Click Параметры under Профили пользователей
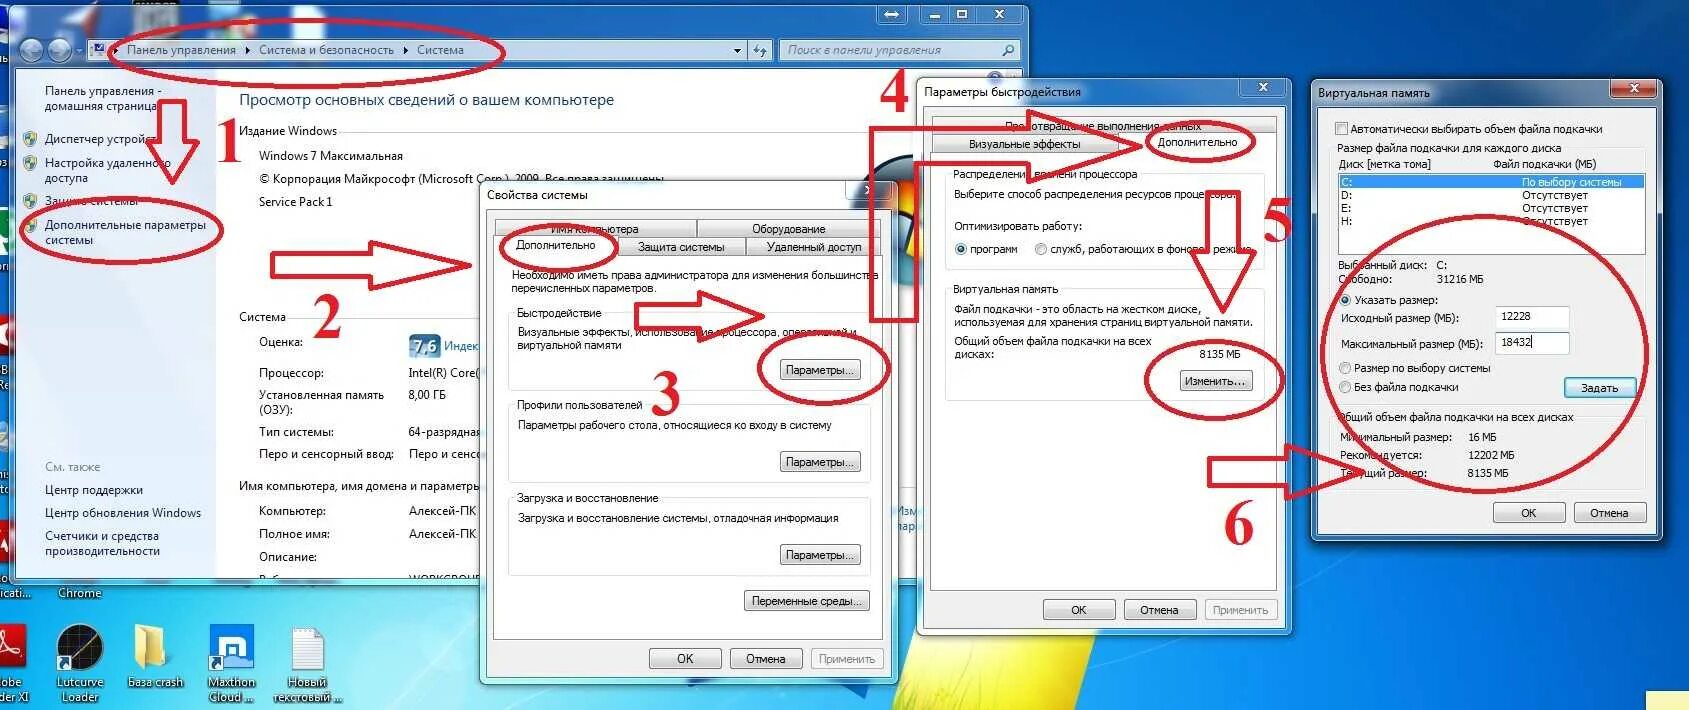 [820, 462]
